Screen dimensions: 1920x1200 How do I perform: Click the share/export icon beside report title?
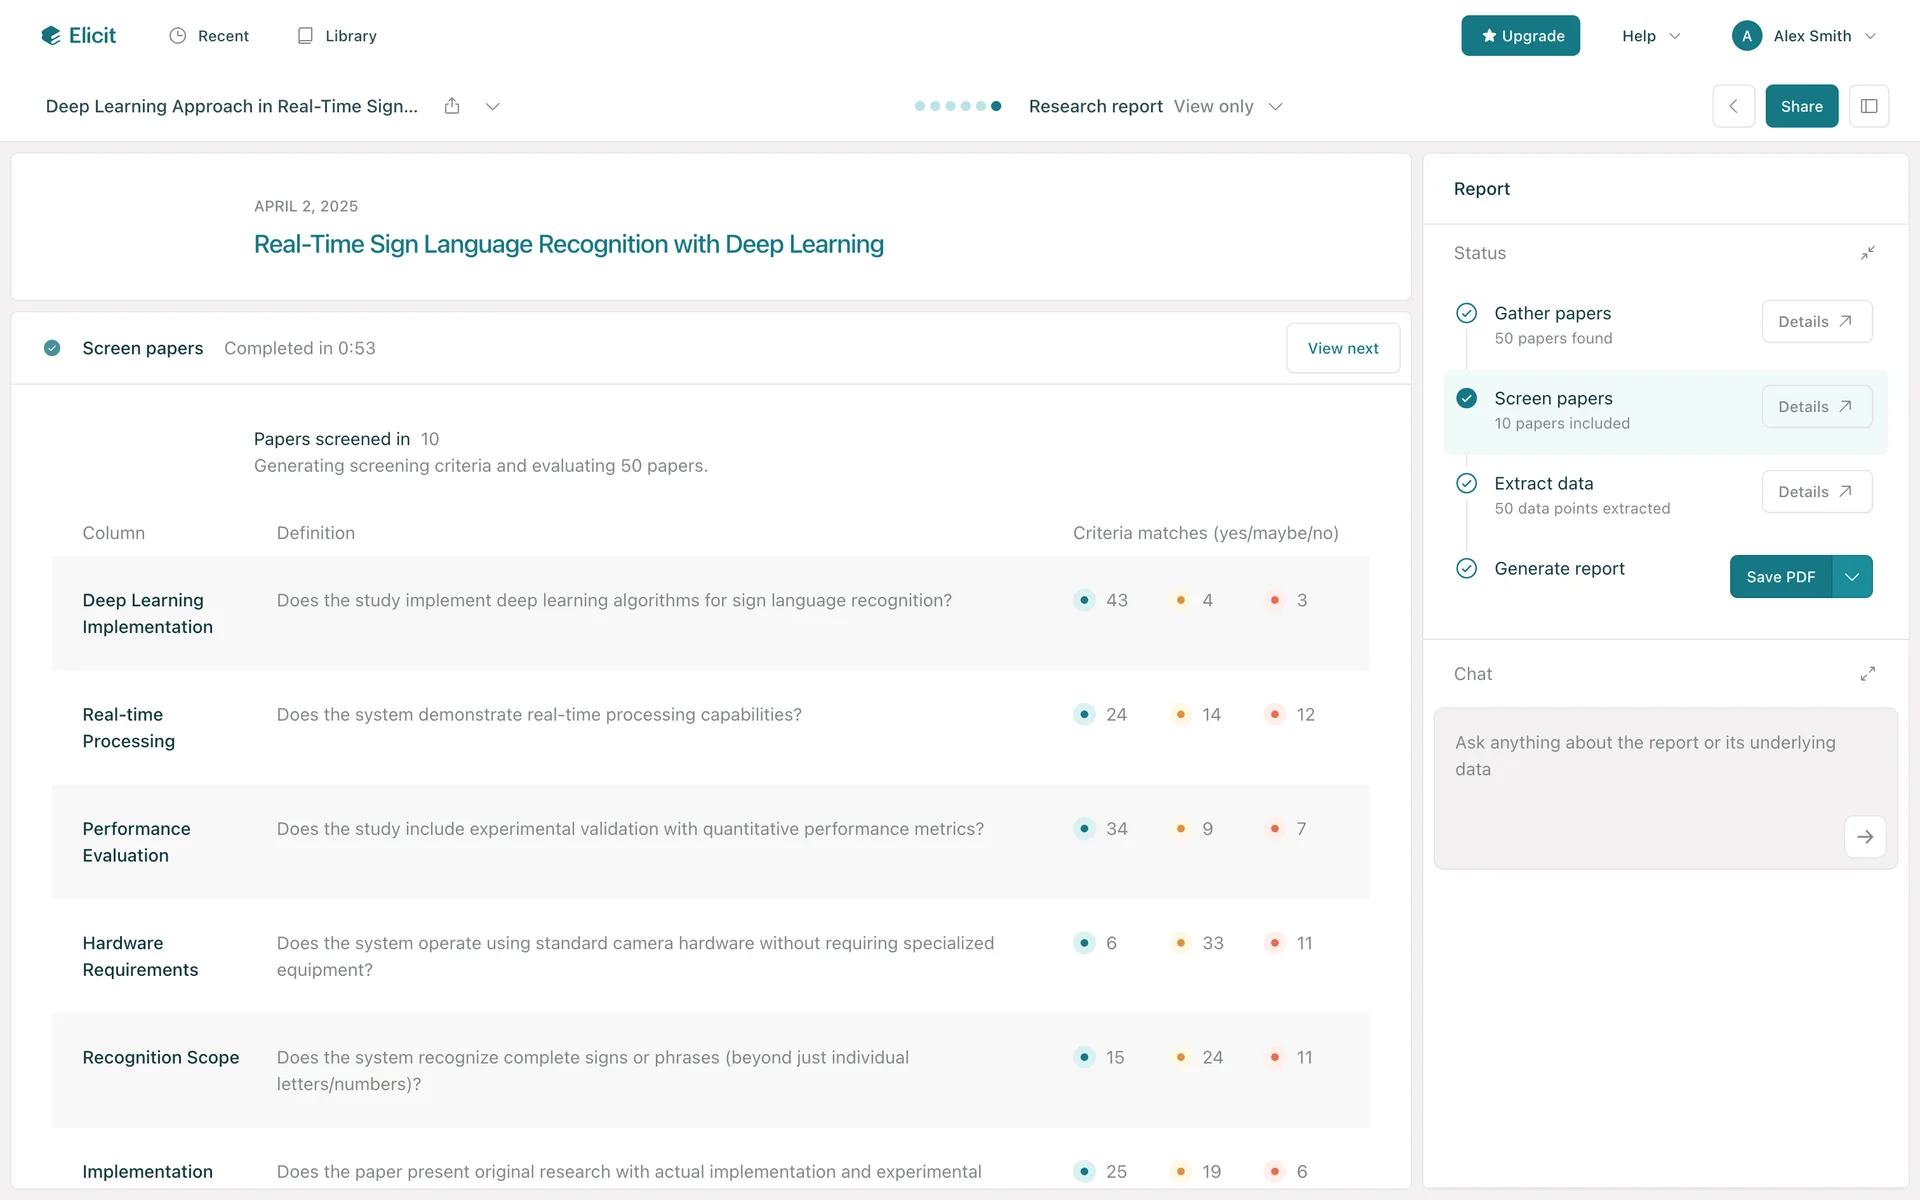pyautogui.click(x=452, y=106)
